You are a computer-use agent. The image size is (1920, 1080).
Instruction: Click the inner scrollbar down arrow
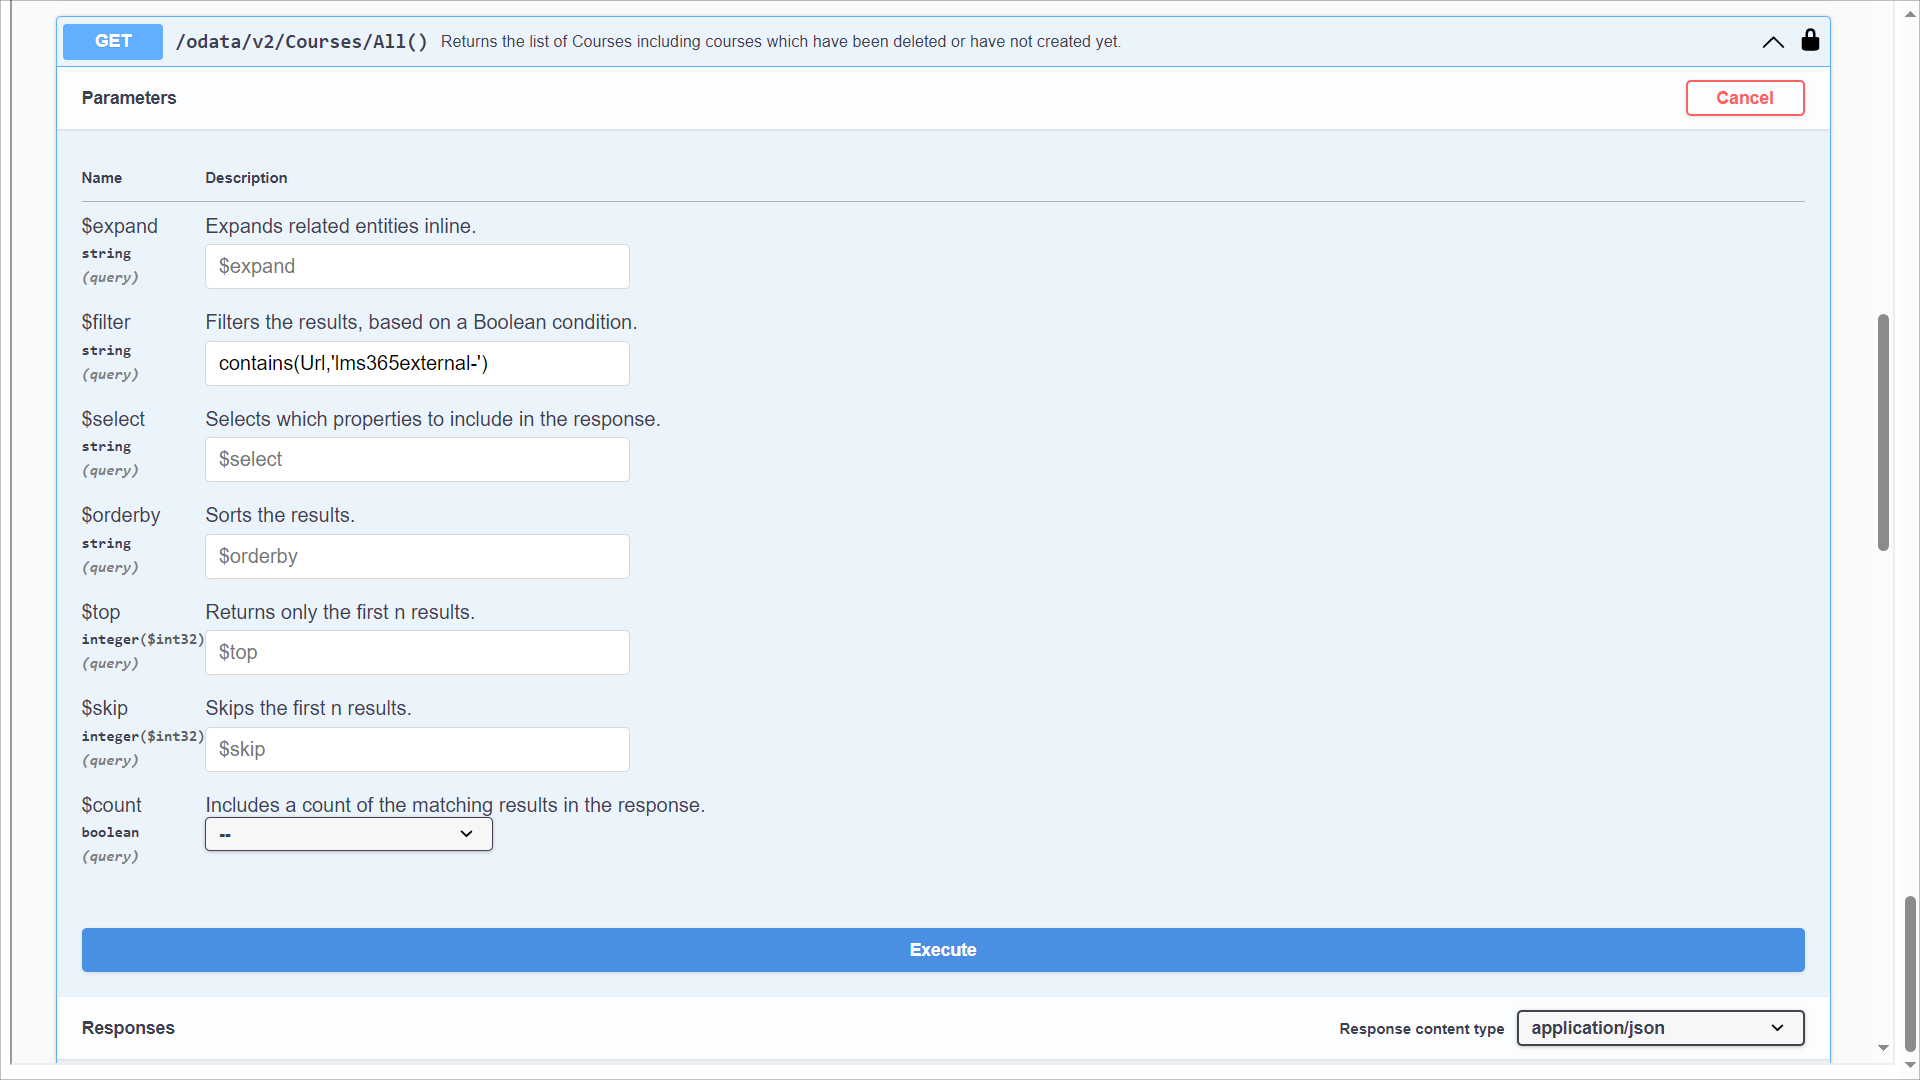[1883, 1048]
